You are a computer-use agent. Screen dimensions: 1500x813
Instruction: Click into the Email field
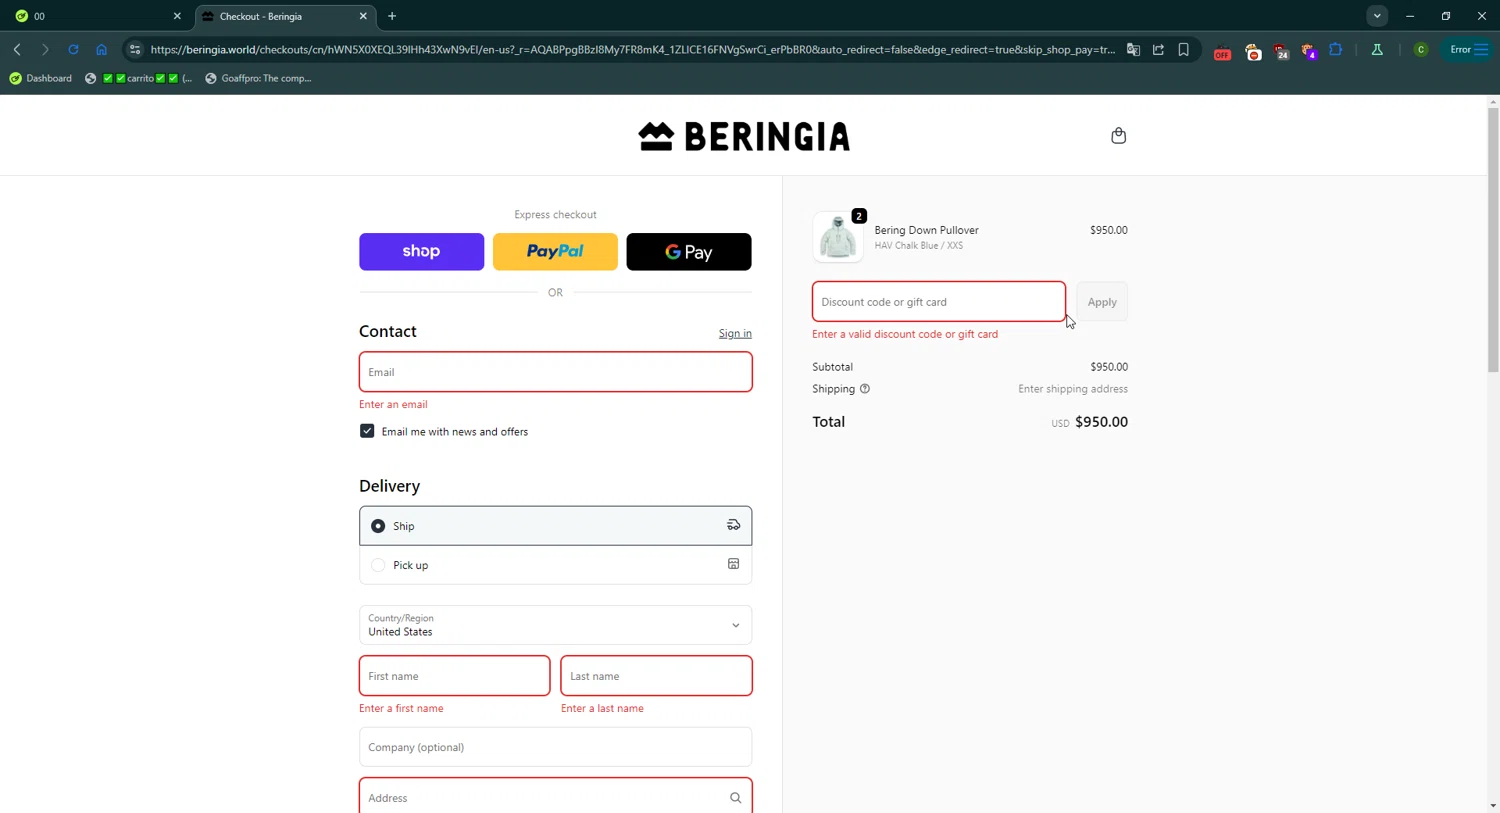[x=555, y=372]
